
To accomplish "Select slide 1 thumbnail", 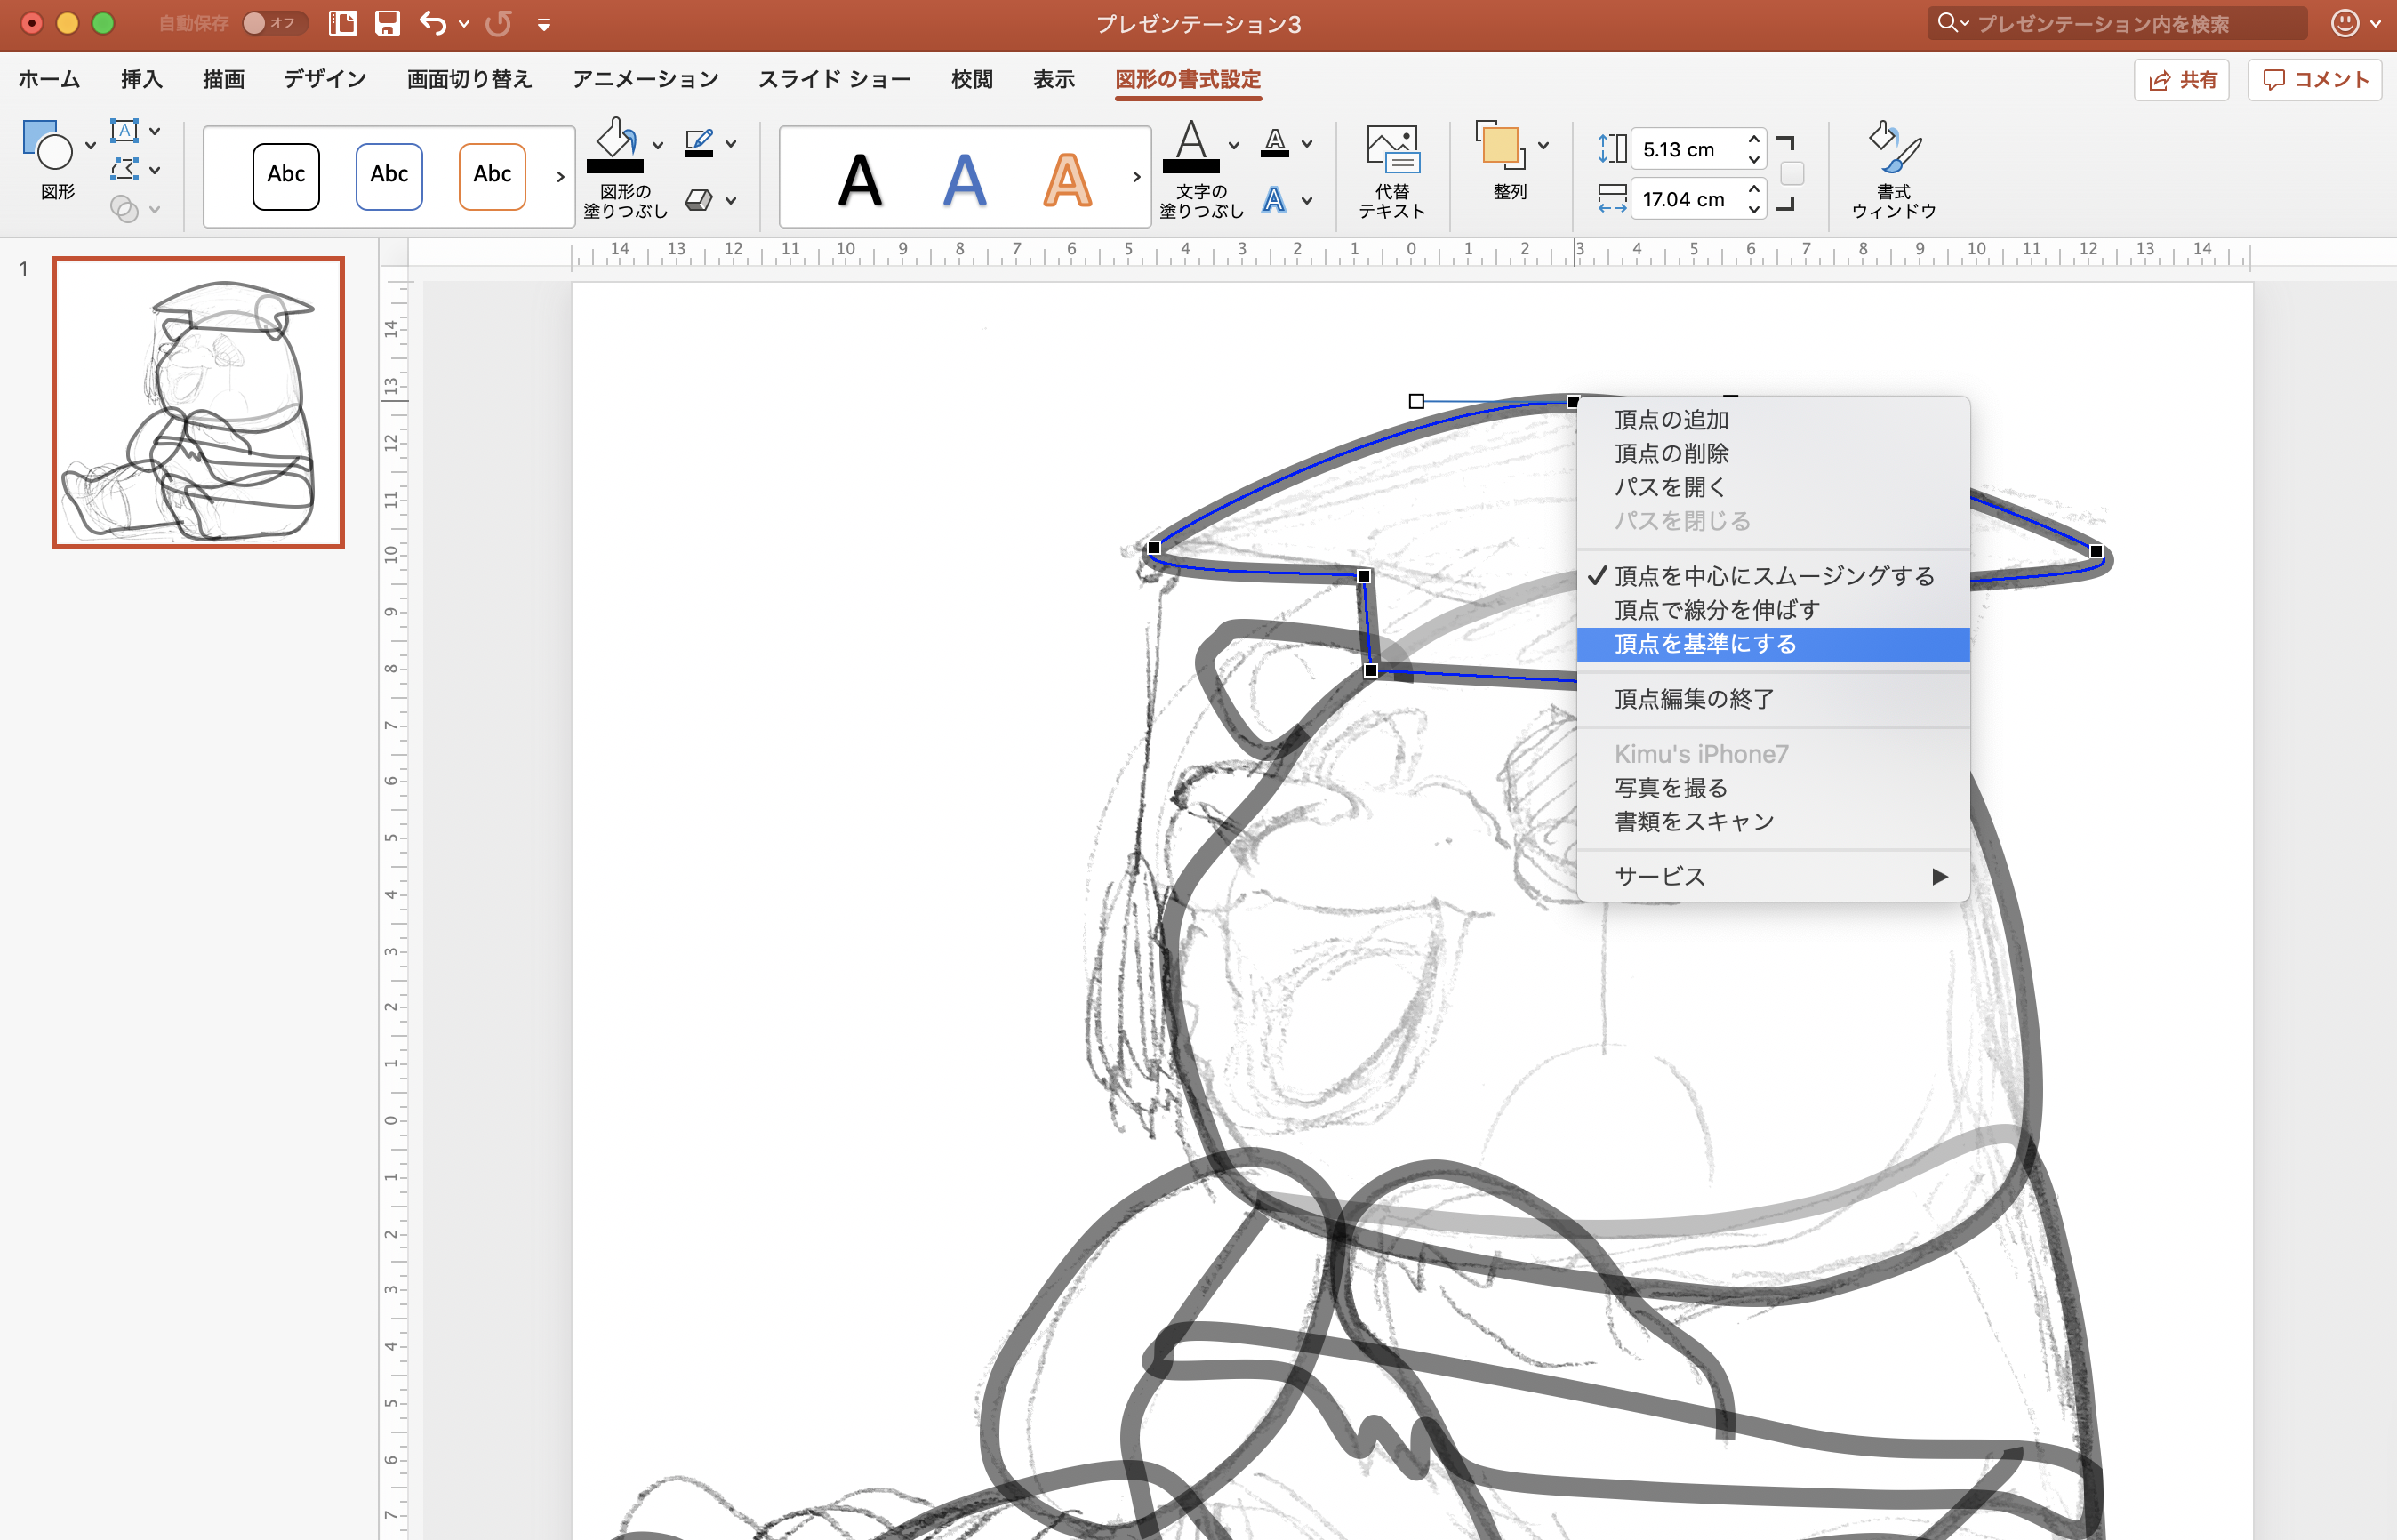I will (x=198, y=403).
